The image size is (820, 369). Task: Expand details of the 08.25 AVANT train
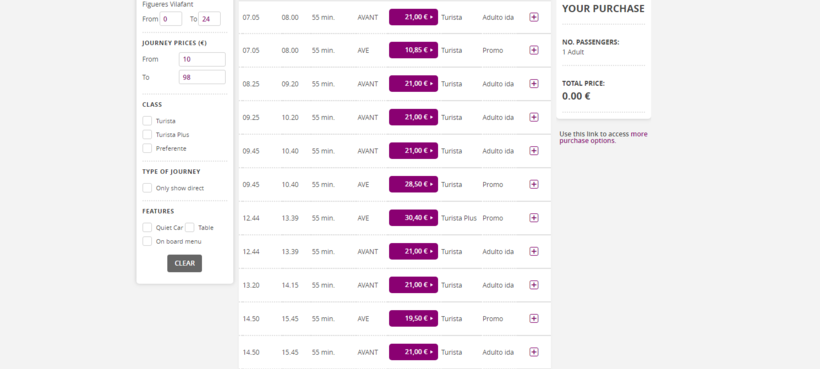click(x=533, y=84)
